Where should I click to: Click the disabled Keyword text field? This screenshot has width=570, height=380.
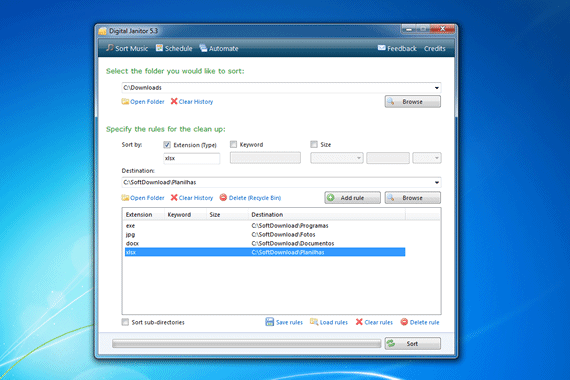[x=265, y=158]
